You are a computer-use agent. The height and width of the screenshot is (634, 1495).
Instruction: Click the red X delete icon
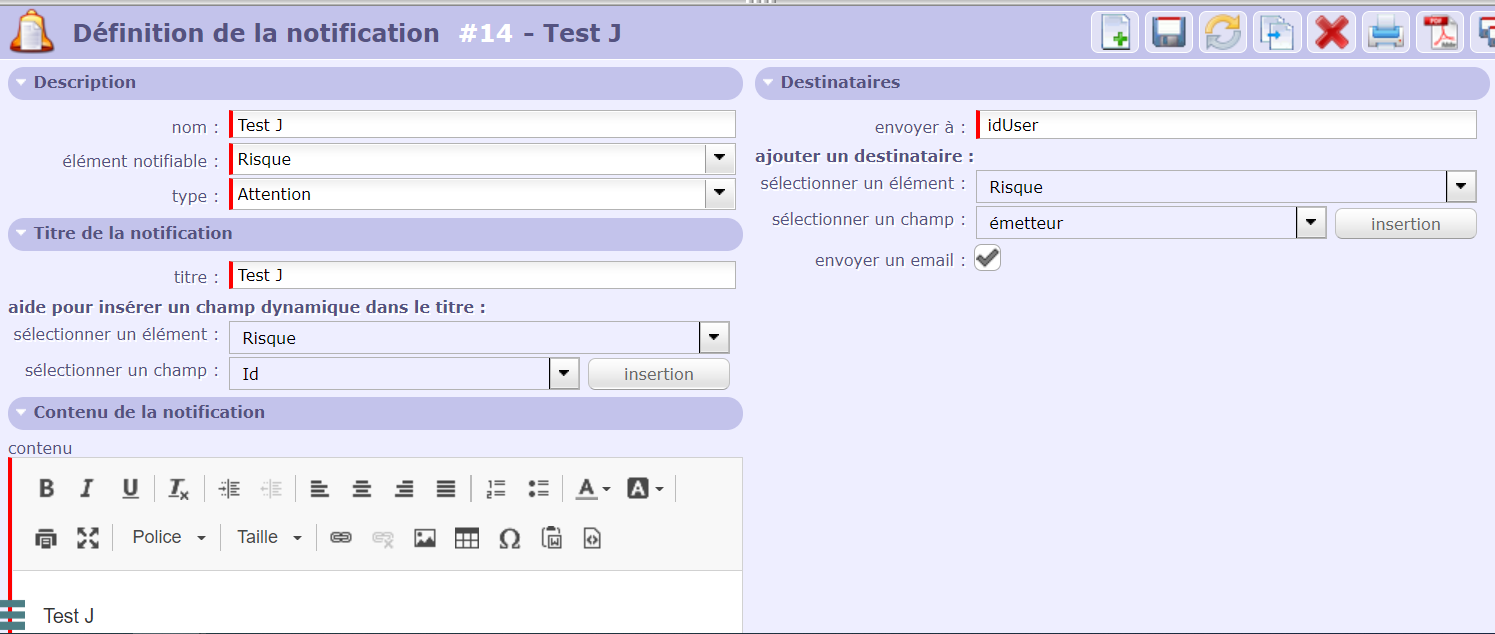pos(1331,33)
